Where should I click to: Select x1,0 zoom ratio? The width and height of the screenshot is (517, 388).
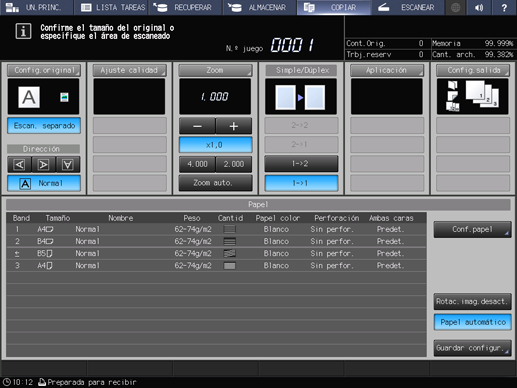click(x=215, y=145)
